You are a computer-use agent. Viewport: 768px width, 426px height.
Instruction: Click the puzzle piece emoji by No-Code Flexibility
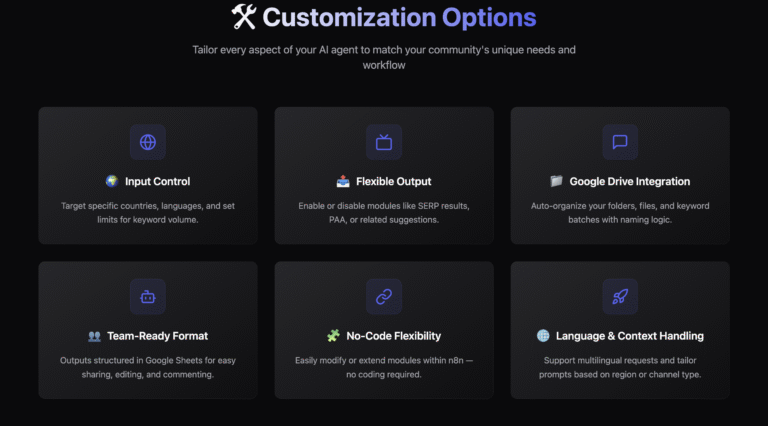coord(333,336)
